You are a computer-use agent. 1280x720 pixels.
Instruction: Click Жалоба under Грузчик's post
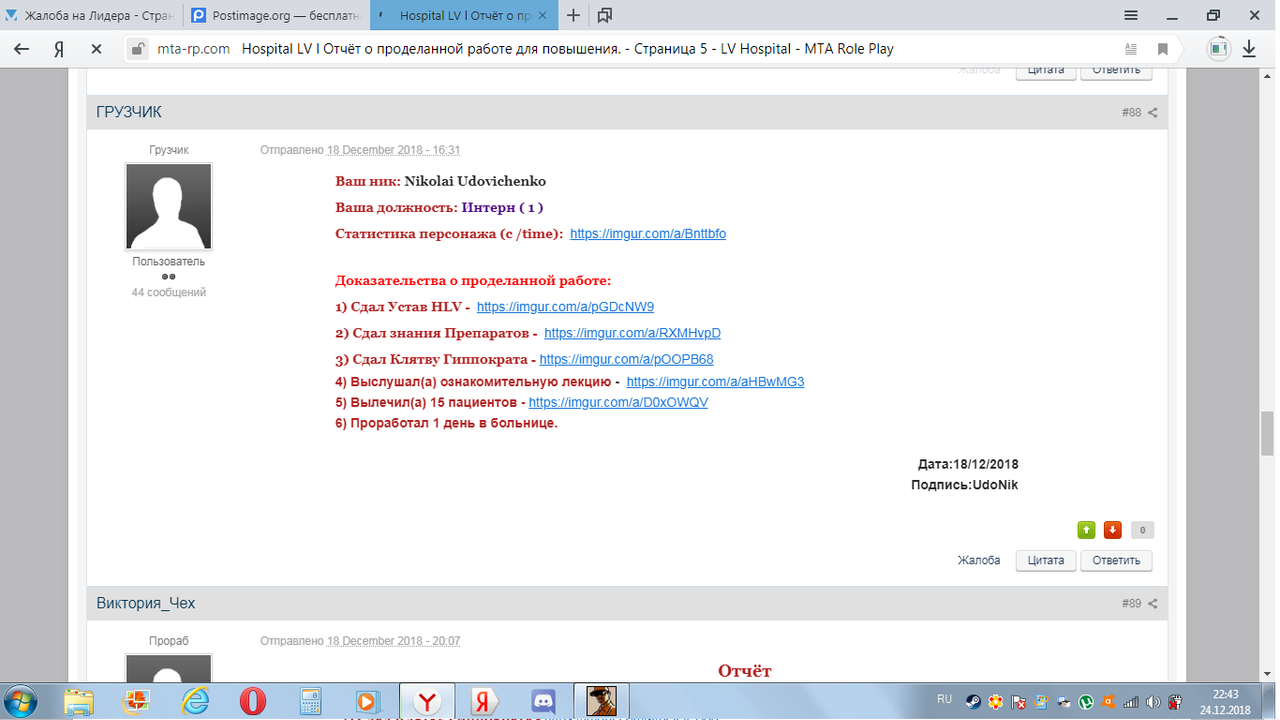tap(979, 561)
